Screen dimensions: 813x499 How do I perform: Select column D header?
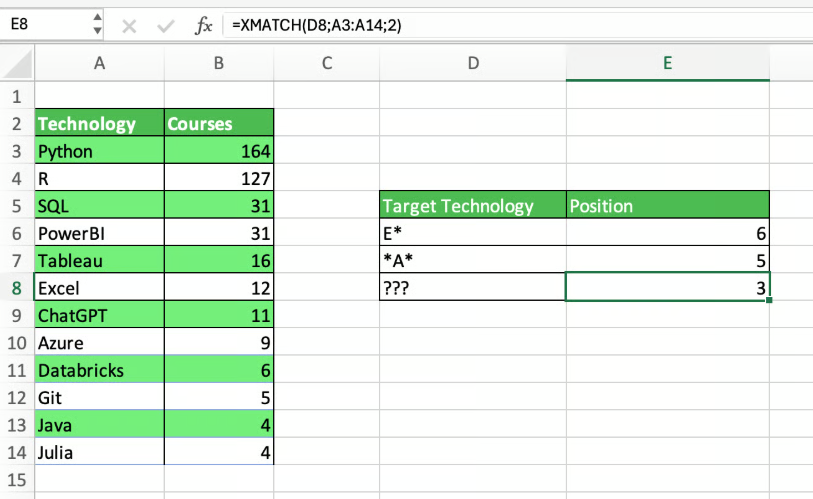pos(473,64)
